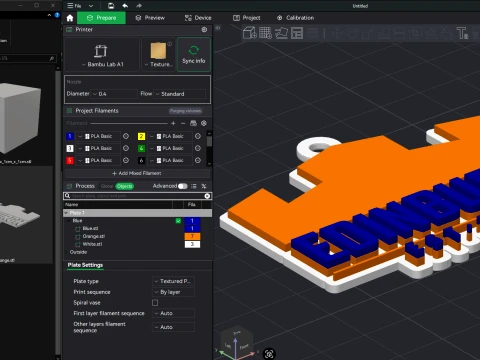The height and width of the screenshot is (360, 480).
Task: Open filament settings gear icon
Action: coord(204,123)
